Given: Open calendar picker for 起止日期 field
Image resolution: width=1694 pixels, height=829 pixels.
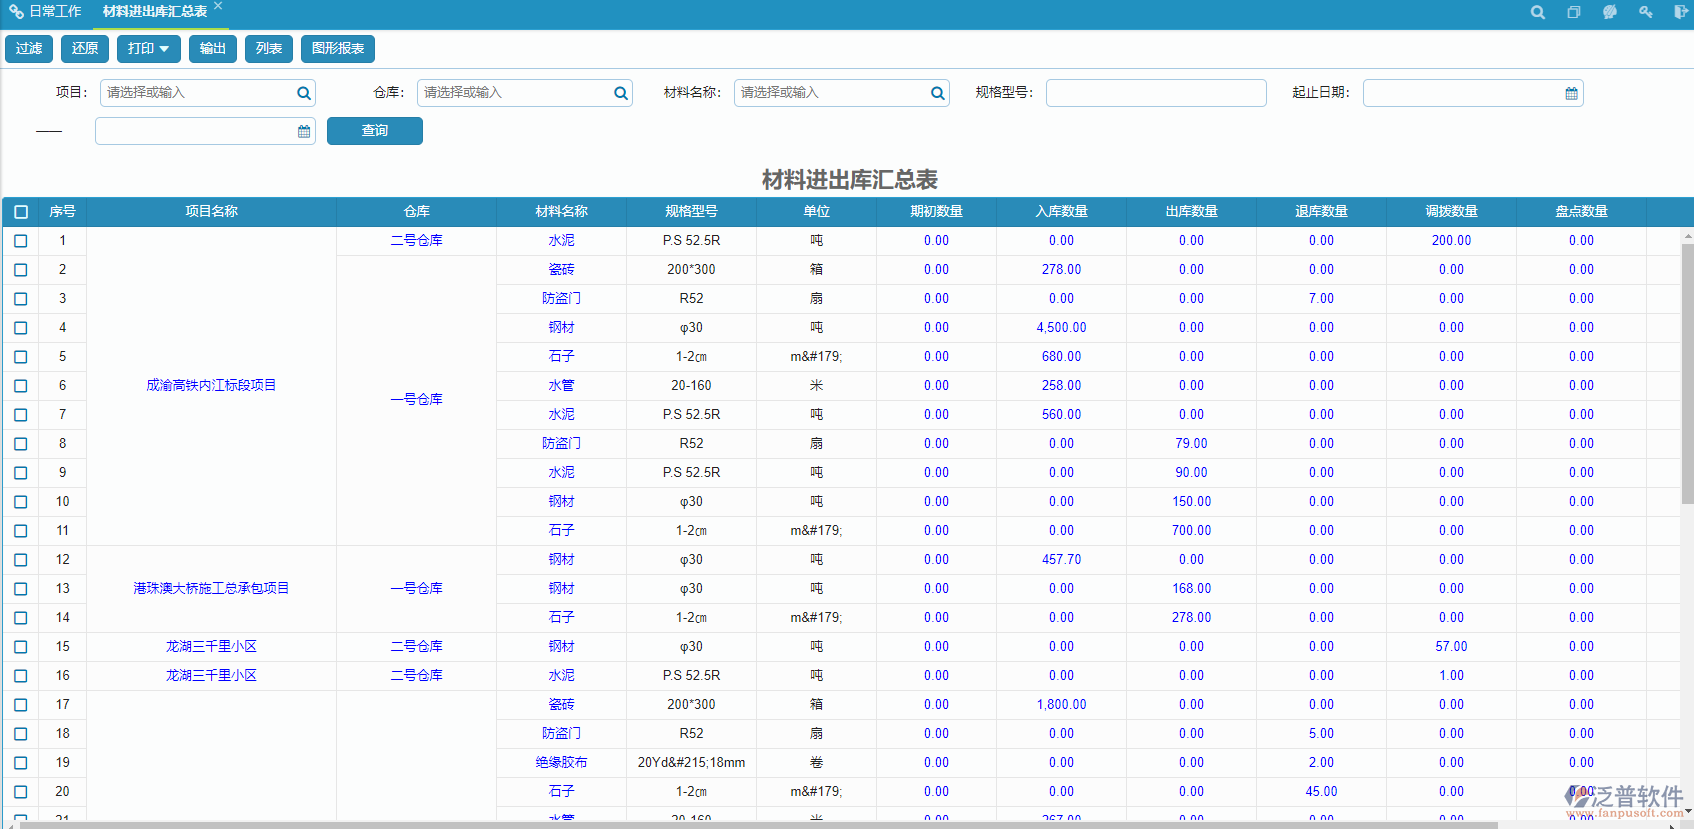Looking at the screenshot, I should [x=1571, y=93].
